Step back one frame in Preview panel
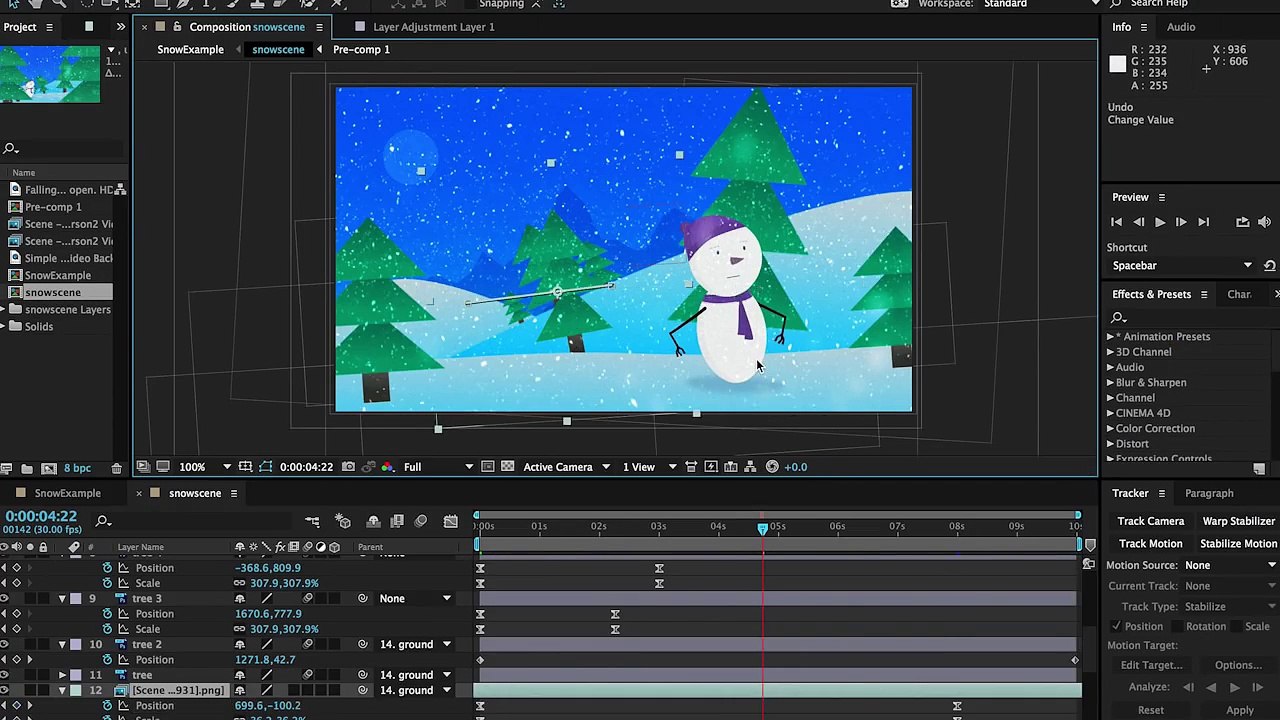 [x=1138, y=222]
